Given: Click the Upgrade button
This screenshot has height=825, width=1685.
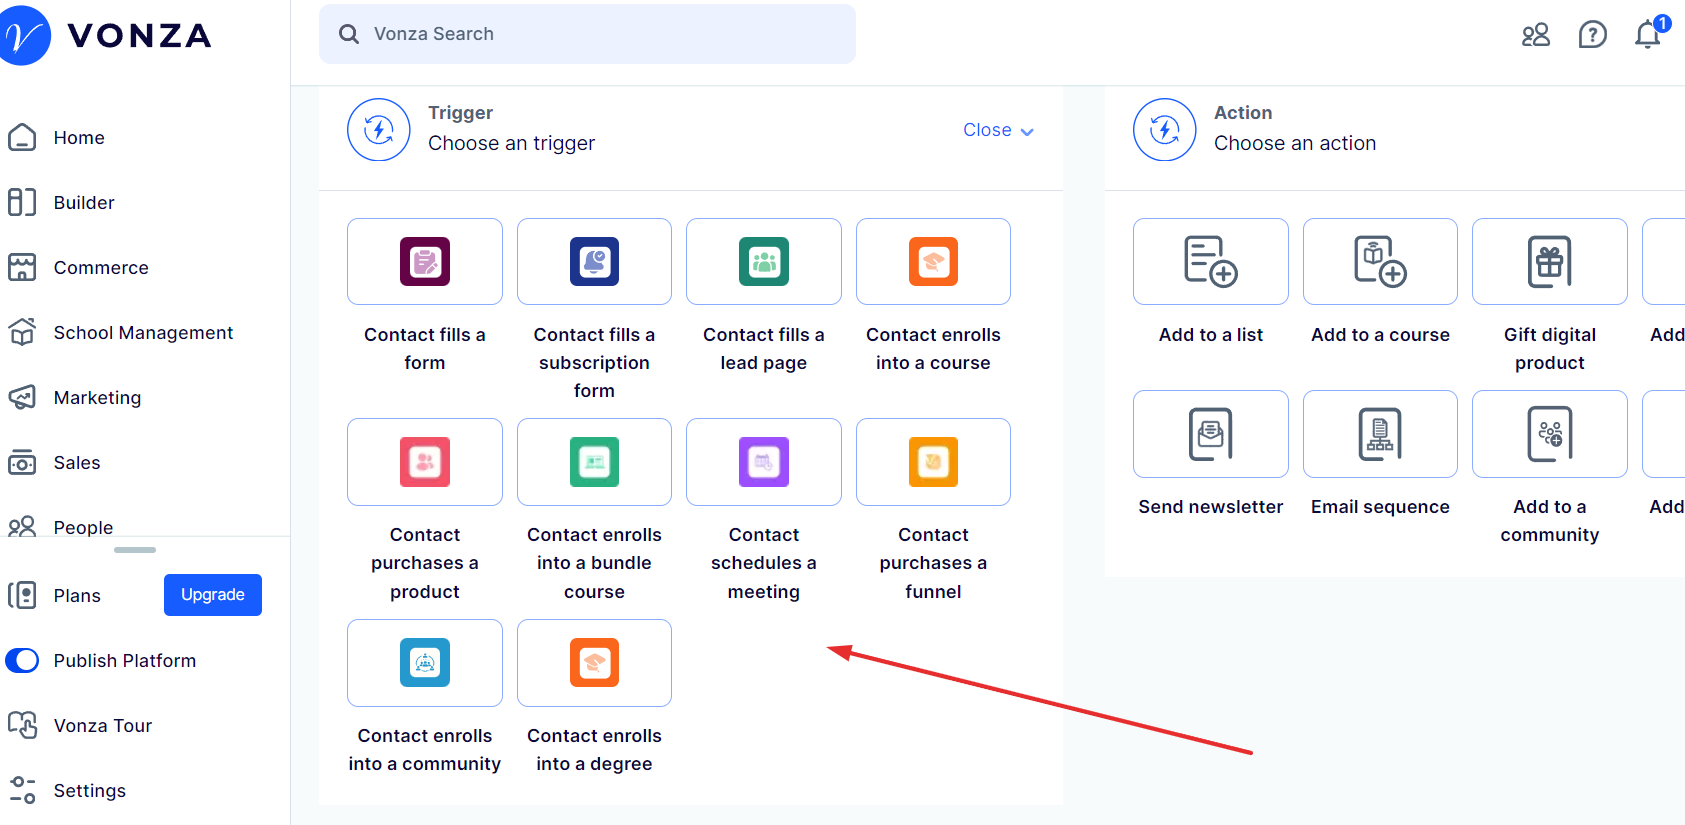Looking at the screenshot, I should (213, 595).
